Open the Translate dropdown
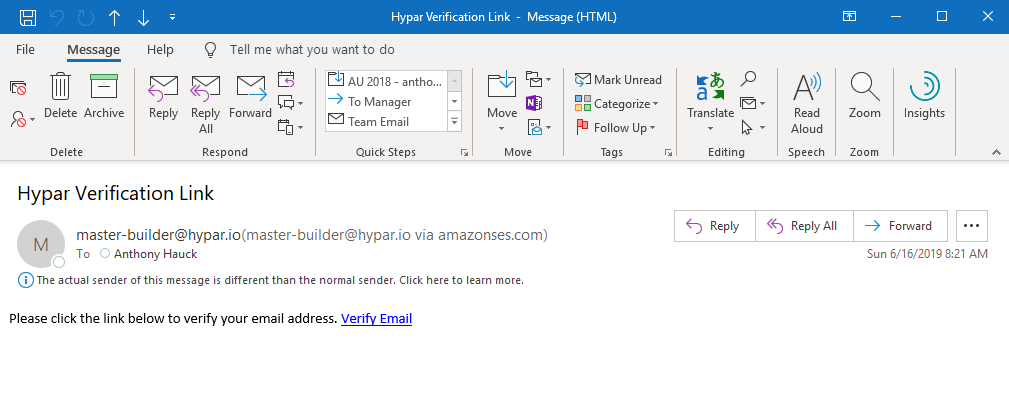1009x409 pixels. (710, 103)
